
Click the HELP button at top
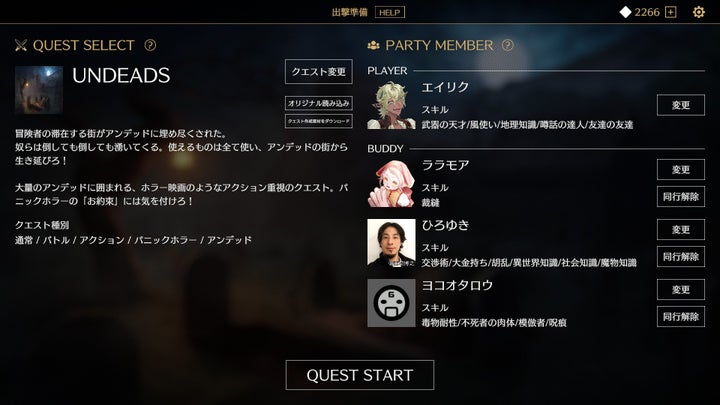point(390,12)
